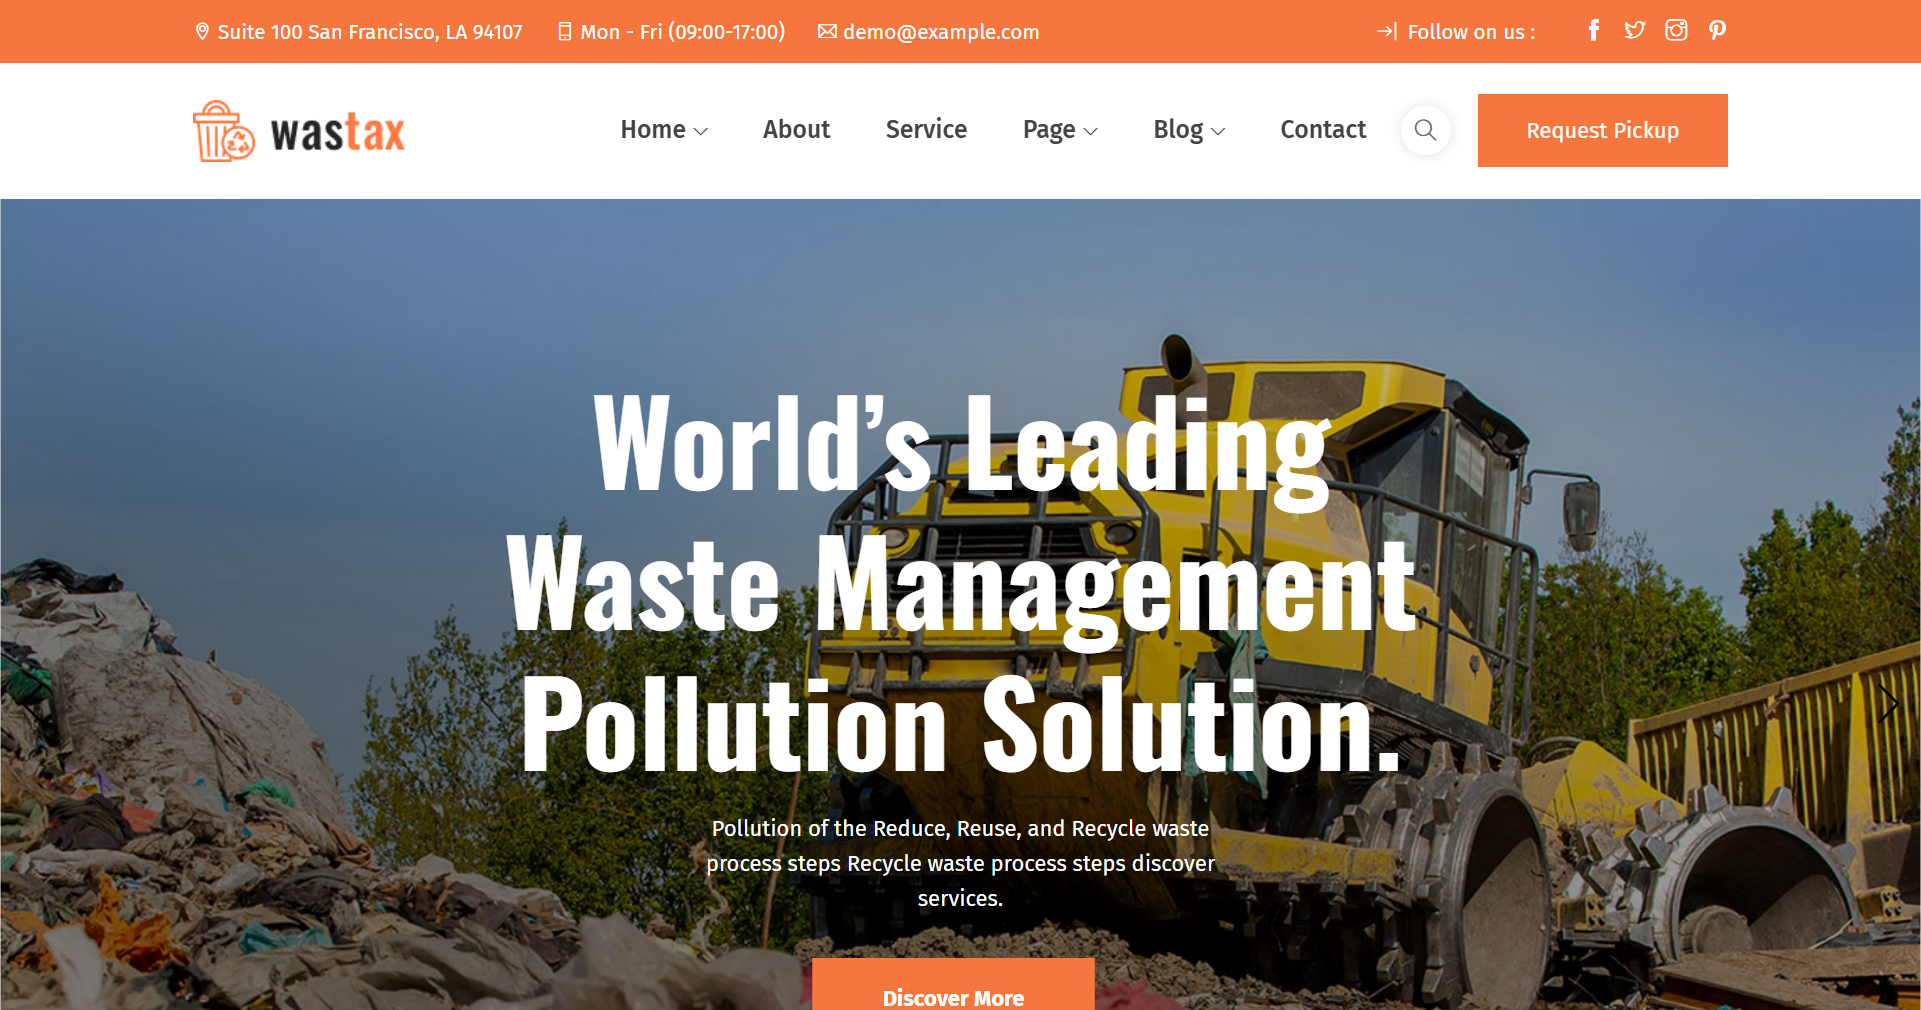This screenshot has width=1921, height=1010.
Task: Click the Mon - Fri opening hours text
Action: (683, 32)
